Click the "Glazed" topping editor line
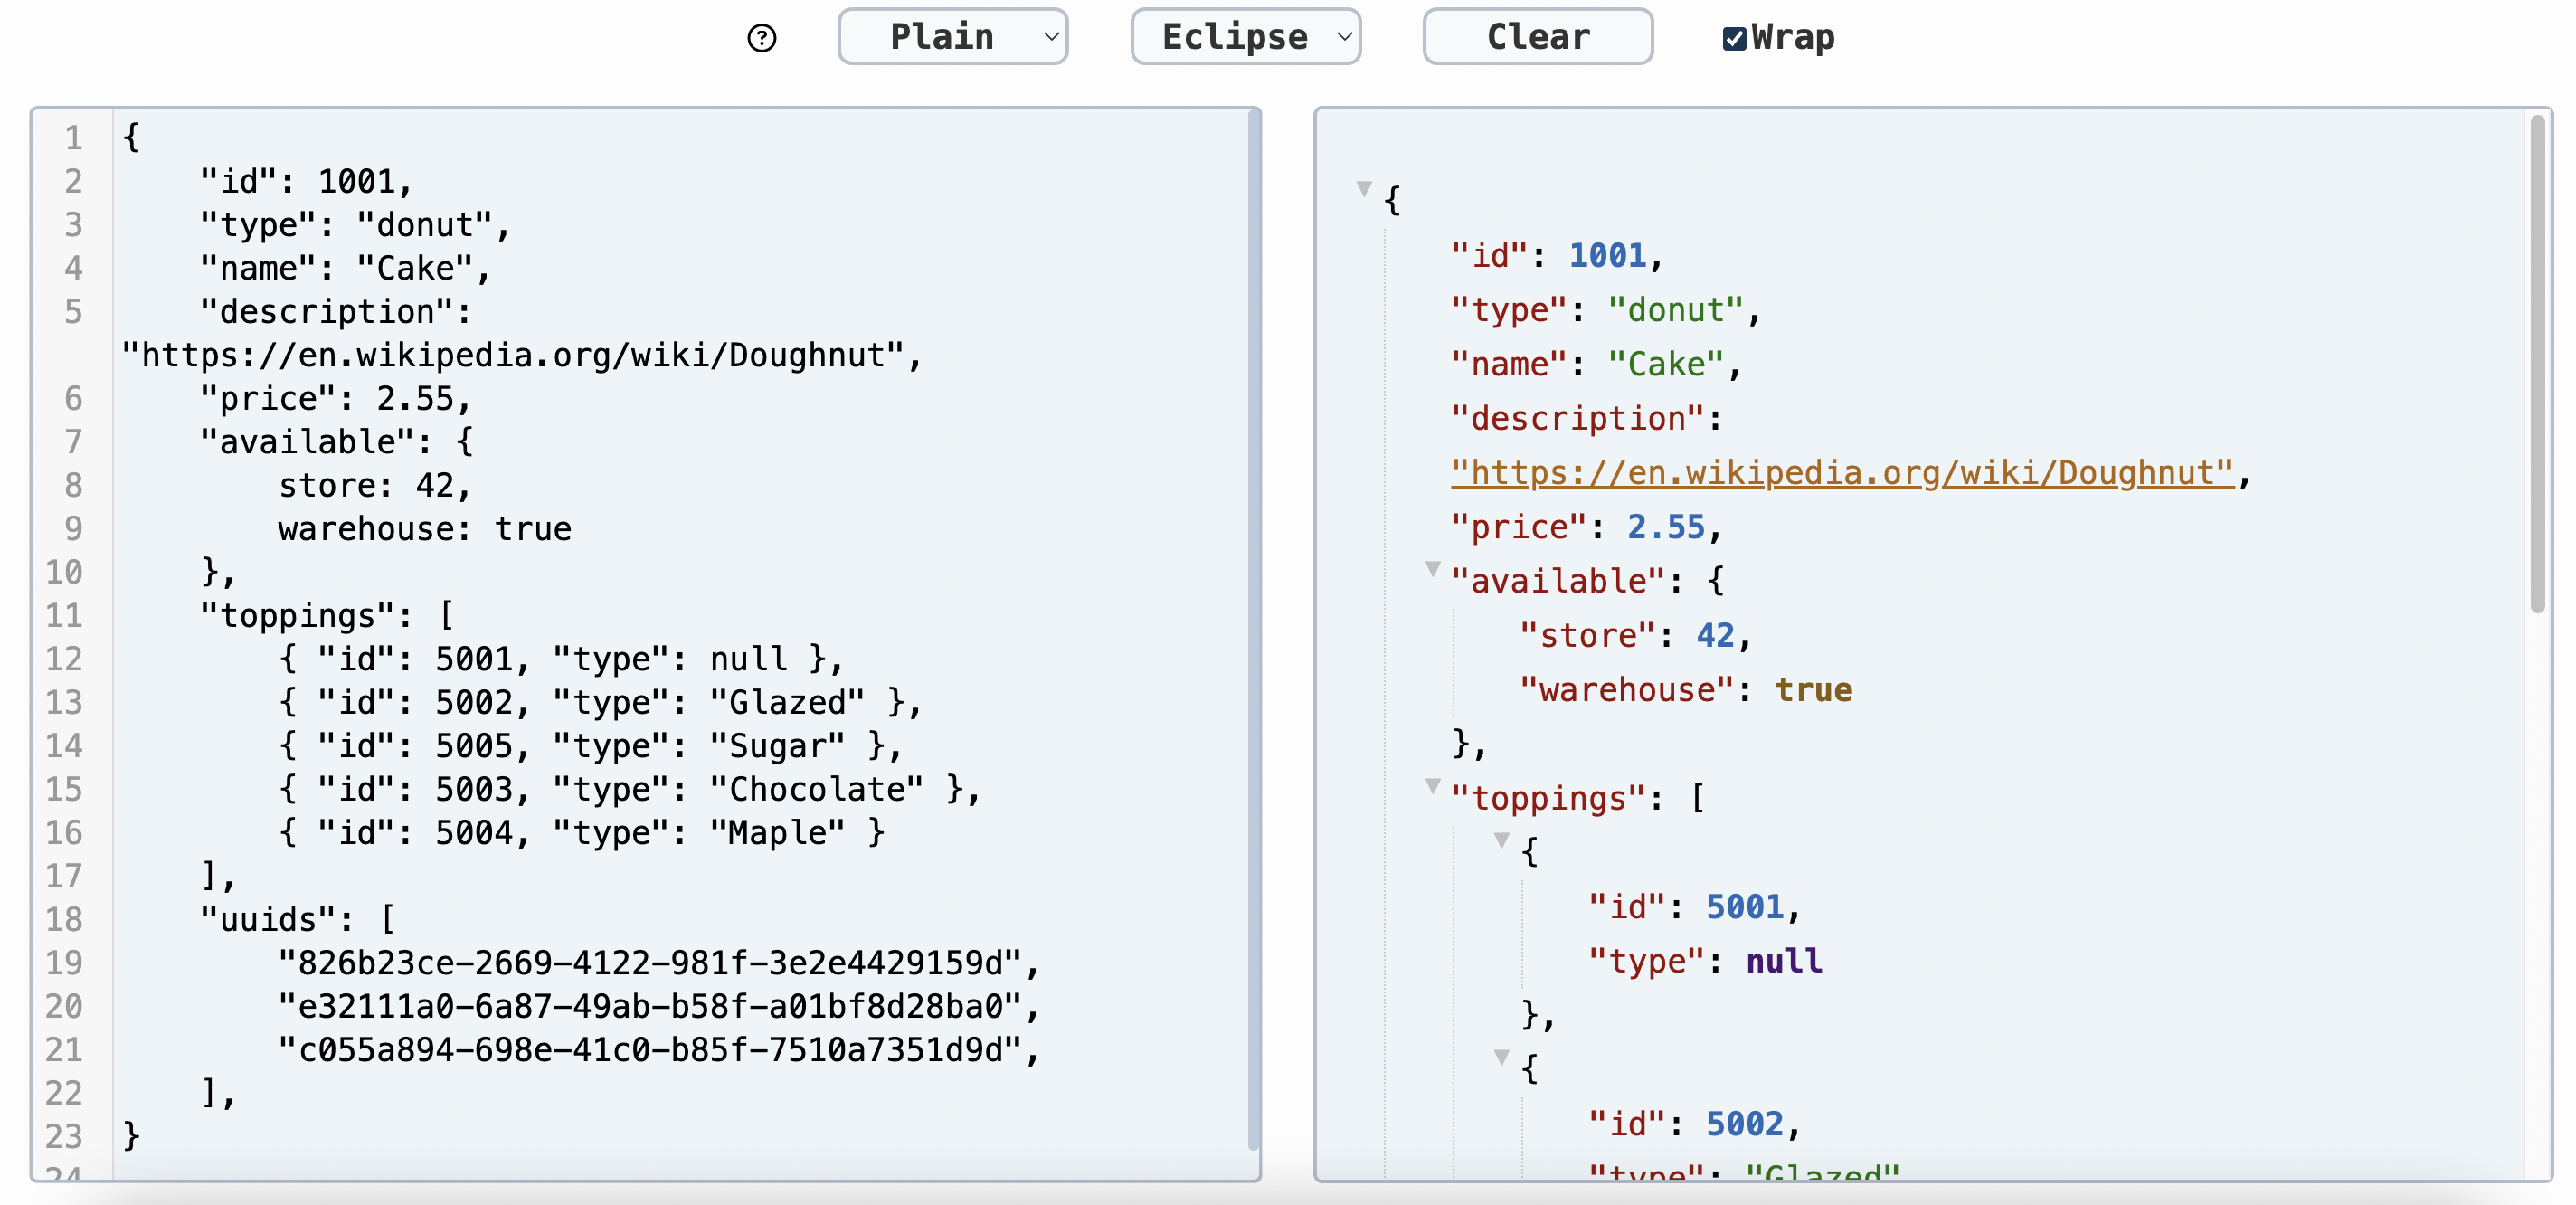Screen dimensions: 2576x1205 pos(599,703)
